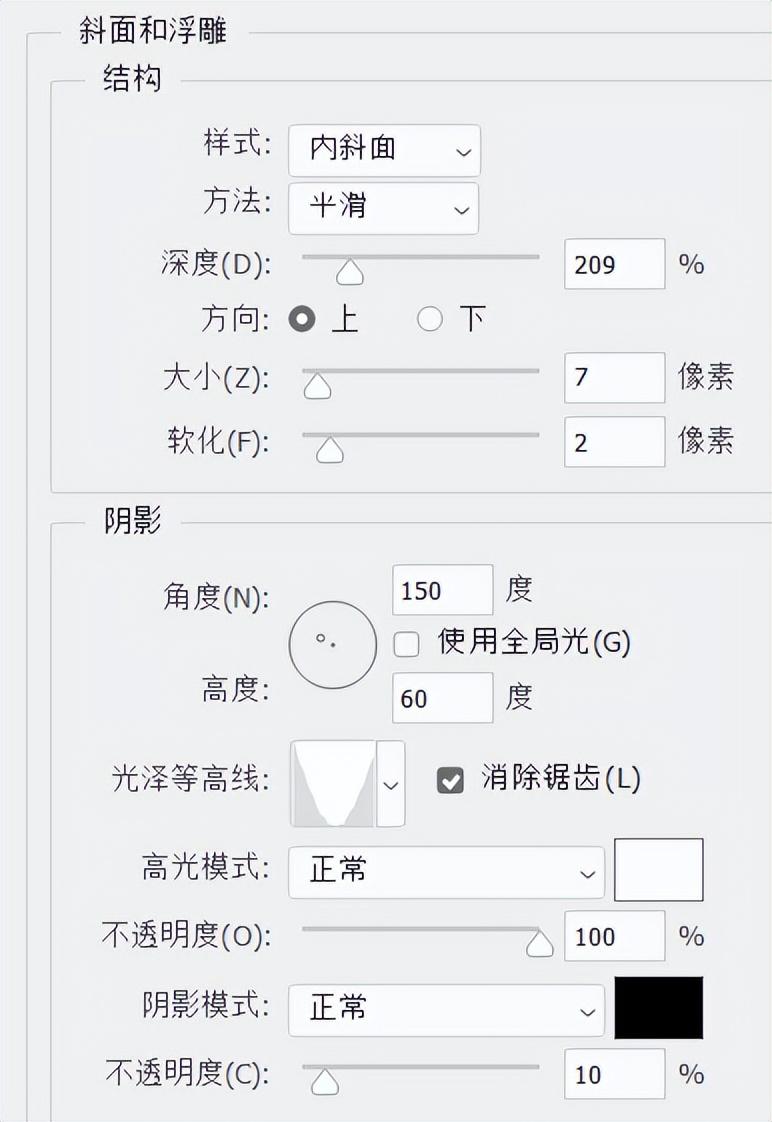Click the size field showing 7
Viewport: 772px width, 1122px height.
614,378
